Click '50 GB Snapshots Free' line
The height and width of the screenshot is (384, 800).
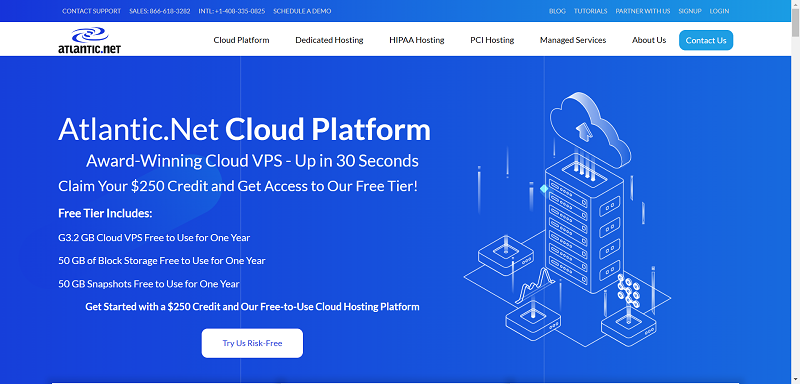148,284
